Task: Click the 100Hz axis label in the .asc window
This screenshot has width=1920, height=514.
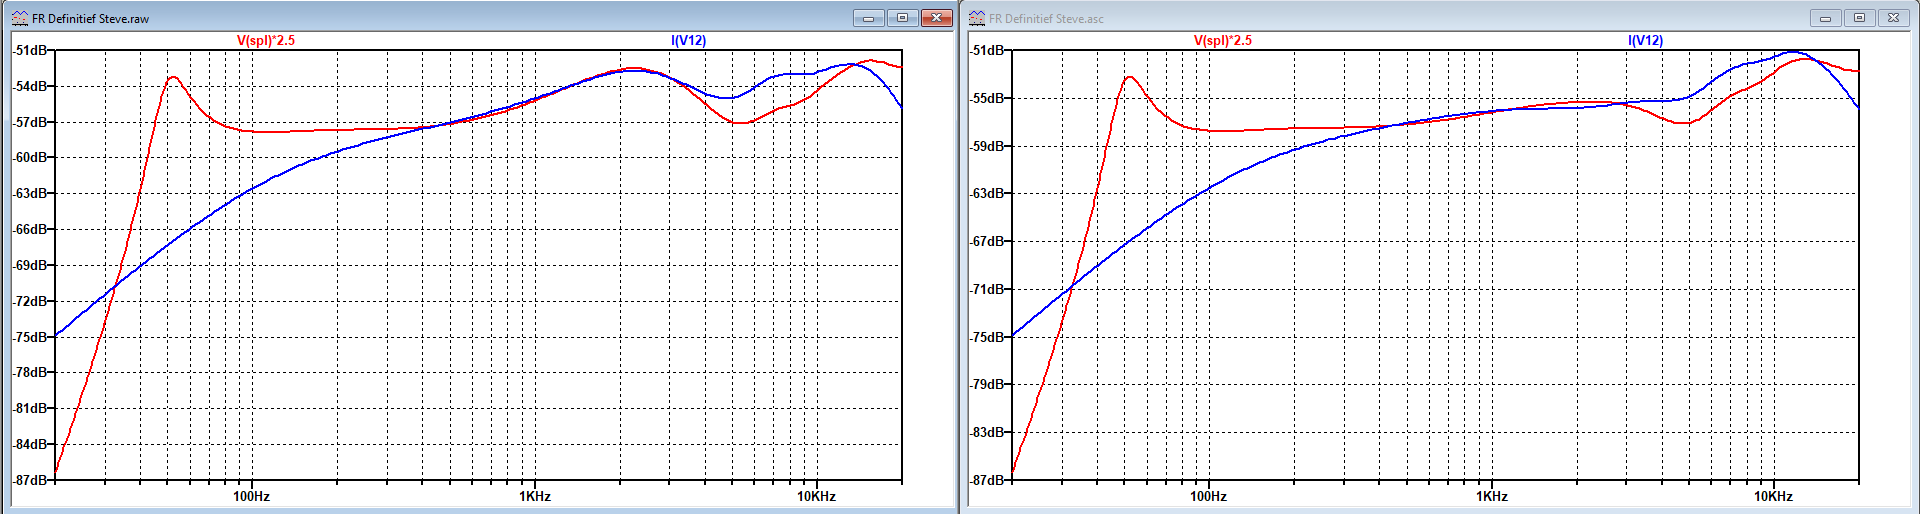Action: [1208, 496]
